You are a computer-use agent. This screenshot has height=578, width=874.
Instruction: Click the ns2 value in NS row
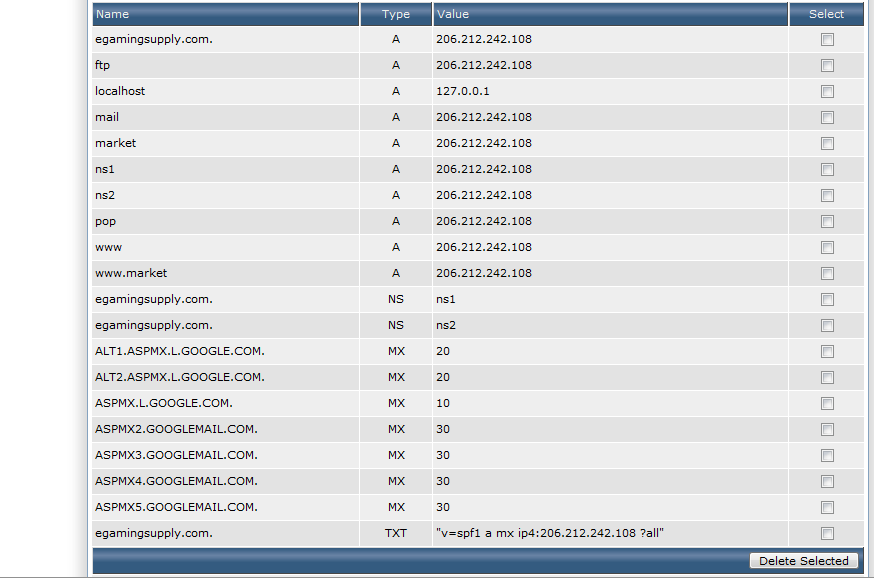pyautogui.click(x=446, y=325)
